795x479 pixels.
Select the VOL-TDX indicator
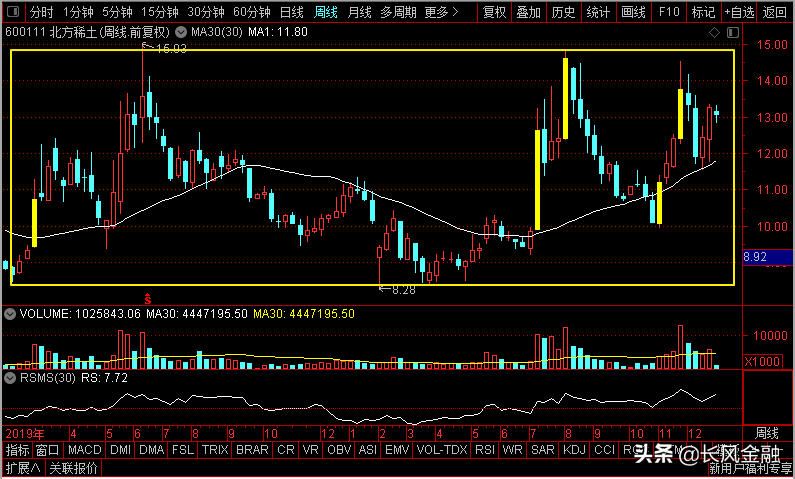[442, 450]
